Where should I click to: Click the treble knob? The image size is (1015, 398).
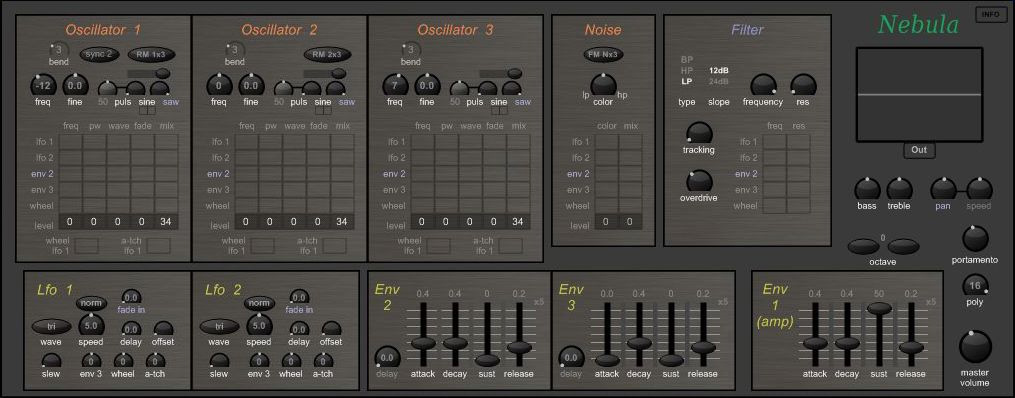(899, 189)
